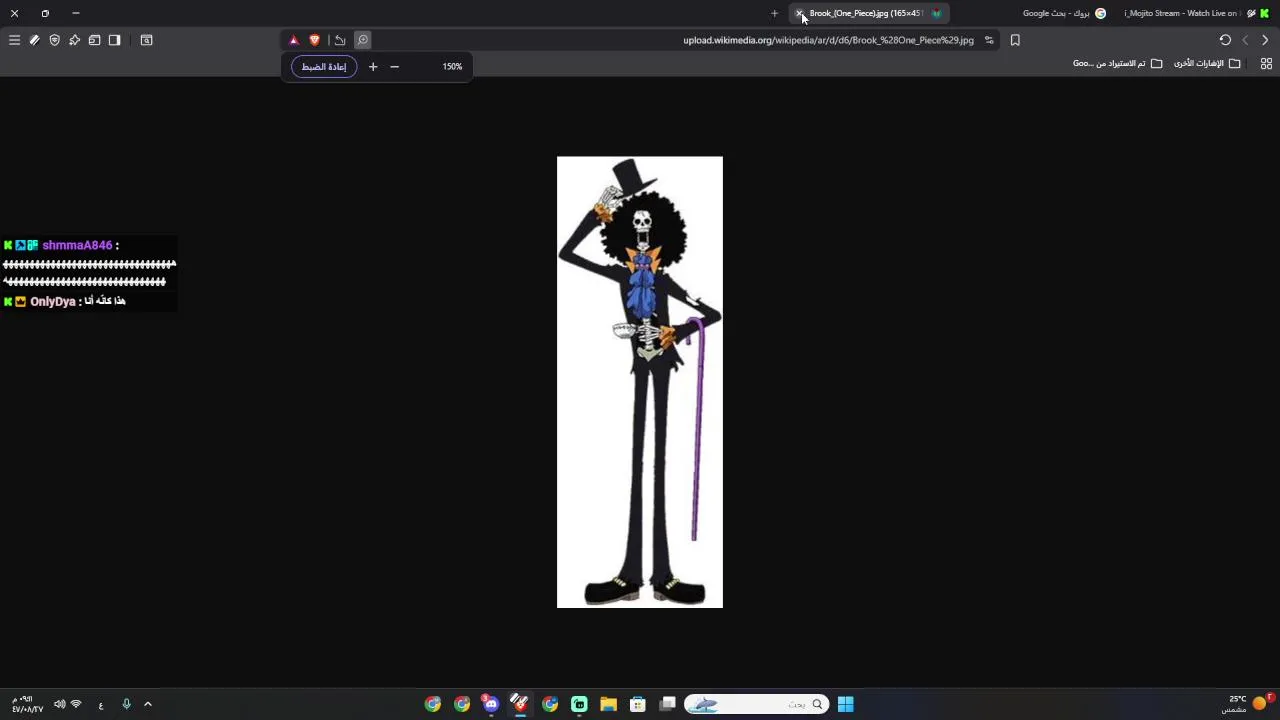Open the Brave Wallet toolbar icon
Image resolution: width=1280 pixels, height=720 pixels.
(94, 40)
